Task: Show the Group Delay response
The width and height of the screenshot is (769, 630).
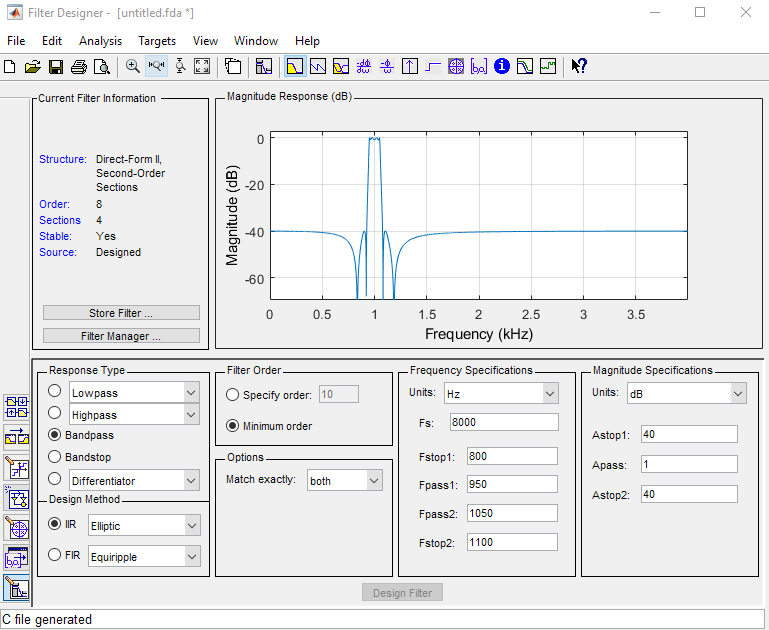Action: (363, 66)
